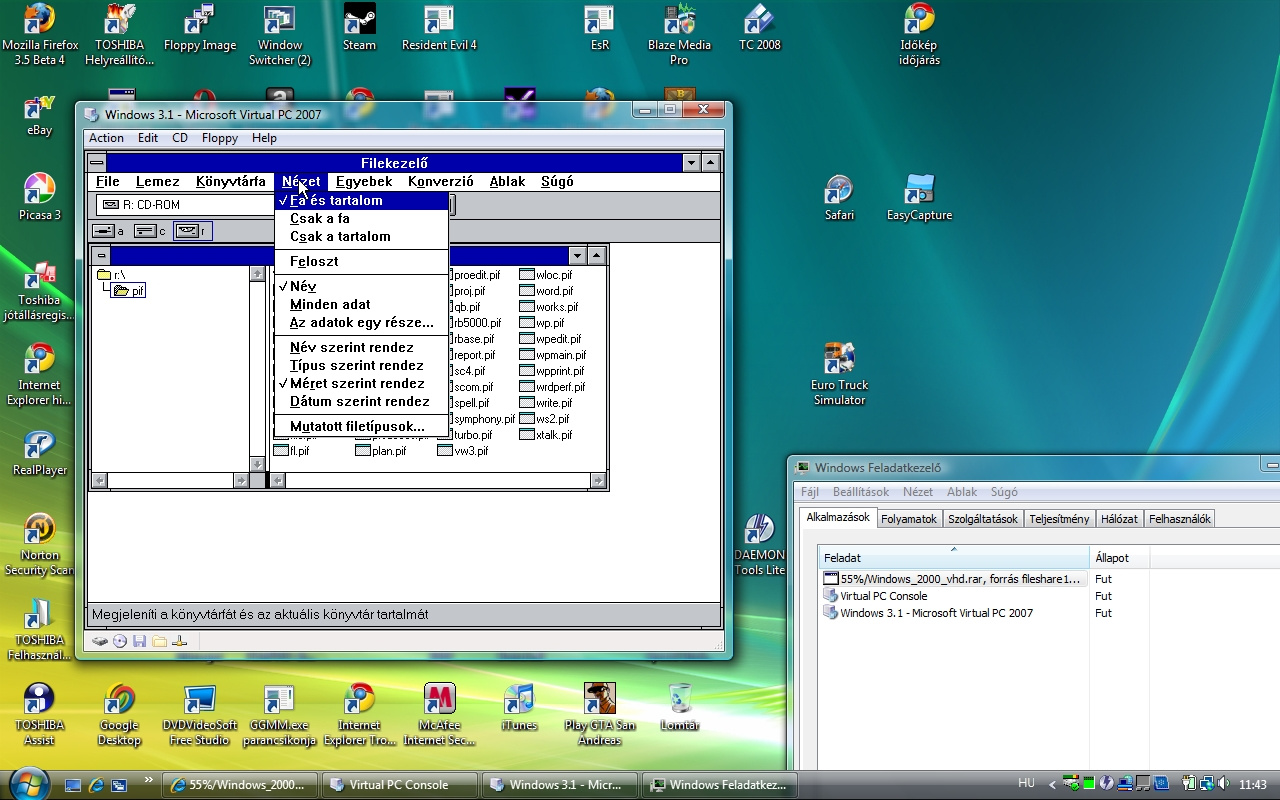
Task: Open the wloc.pif file
Action: pyautogui.click(x=546, y=275)
